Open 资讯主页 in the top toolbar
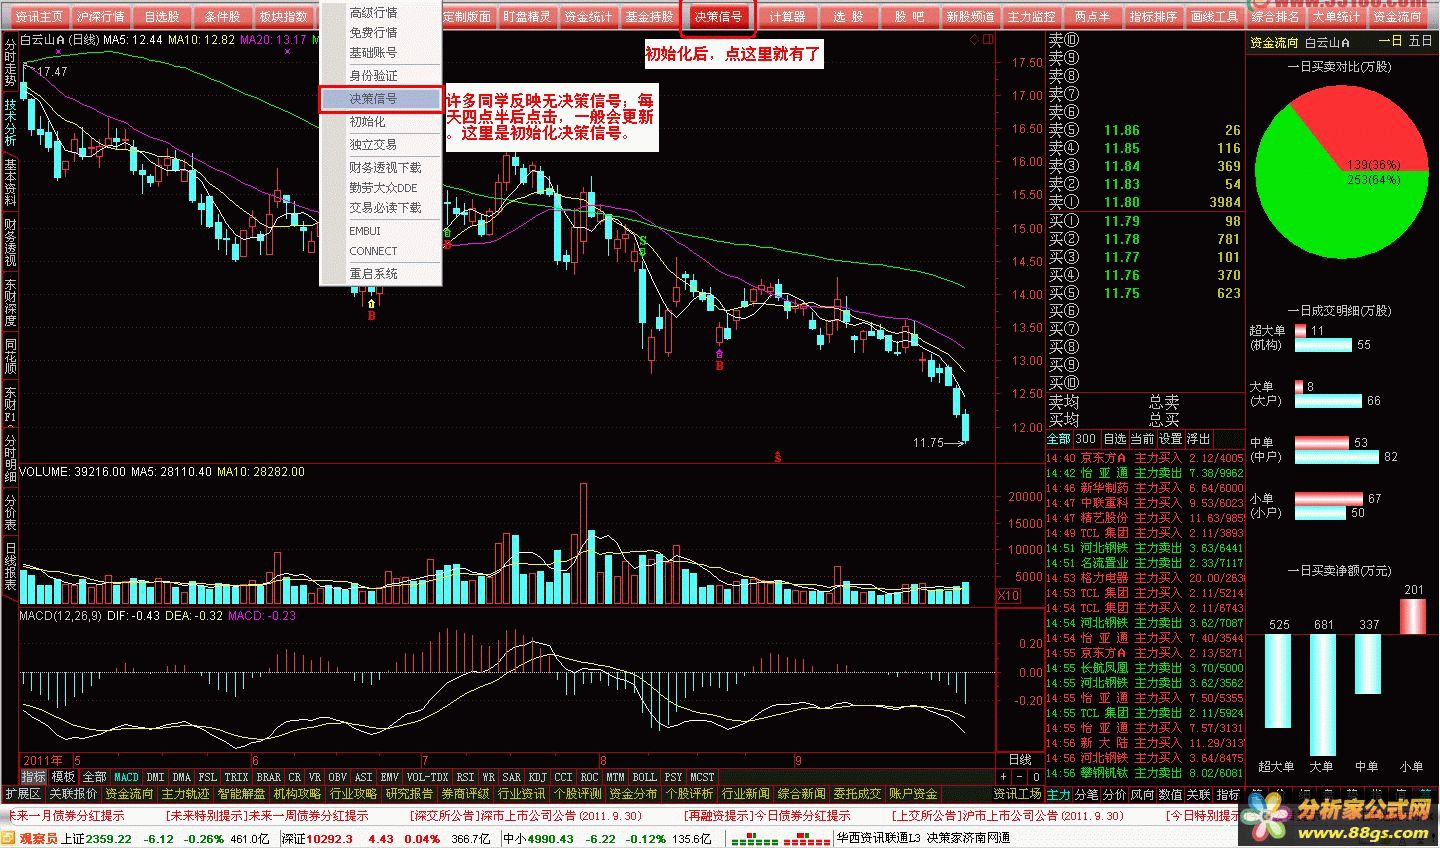1440x848 pixels. coord(39,17)
